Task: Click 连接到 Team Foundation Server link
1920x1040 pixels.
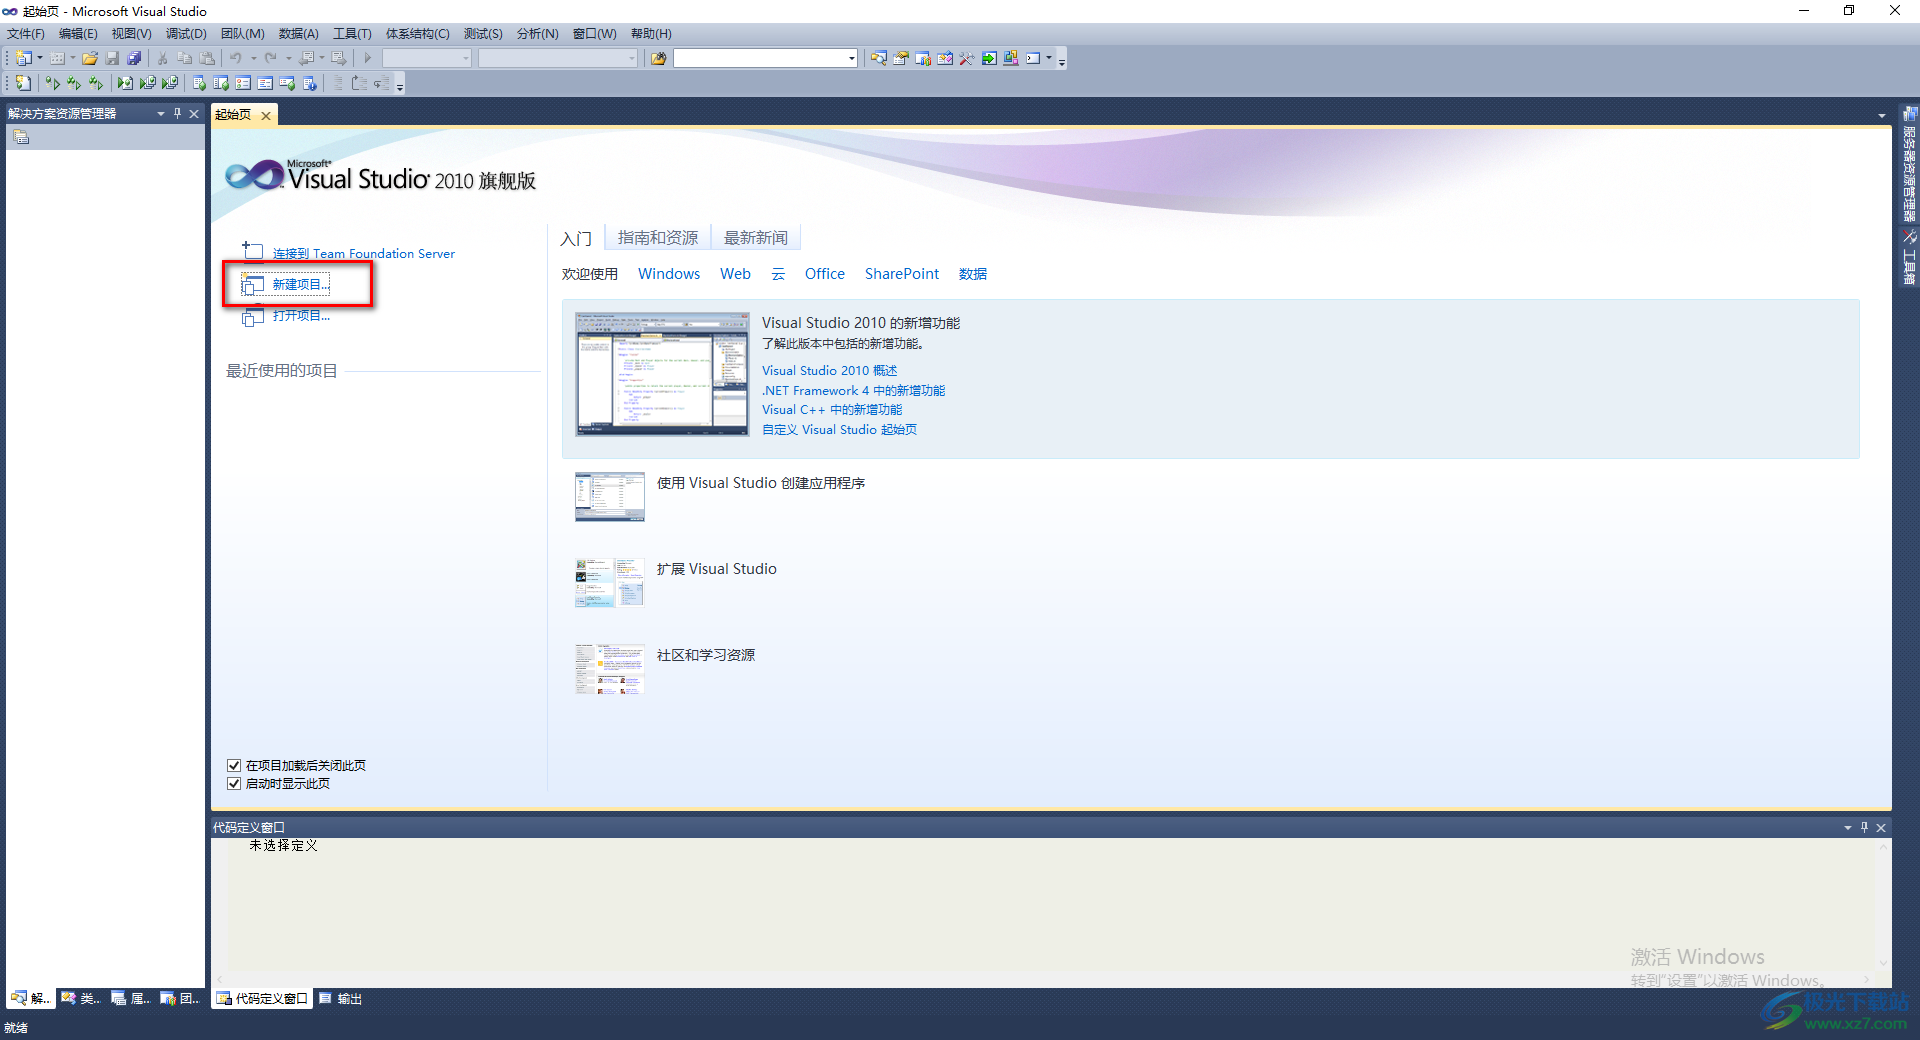Action: pyautogui.click(x=364, y=254)
